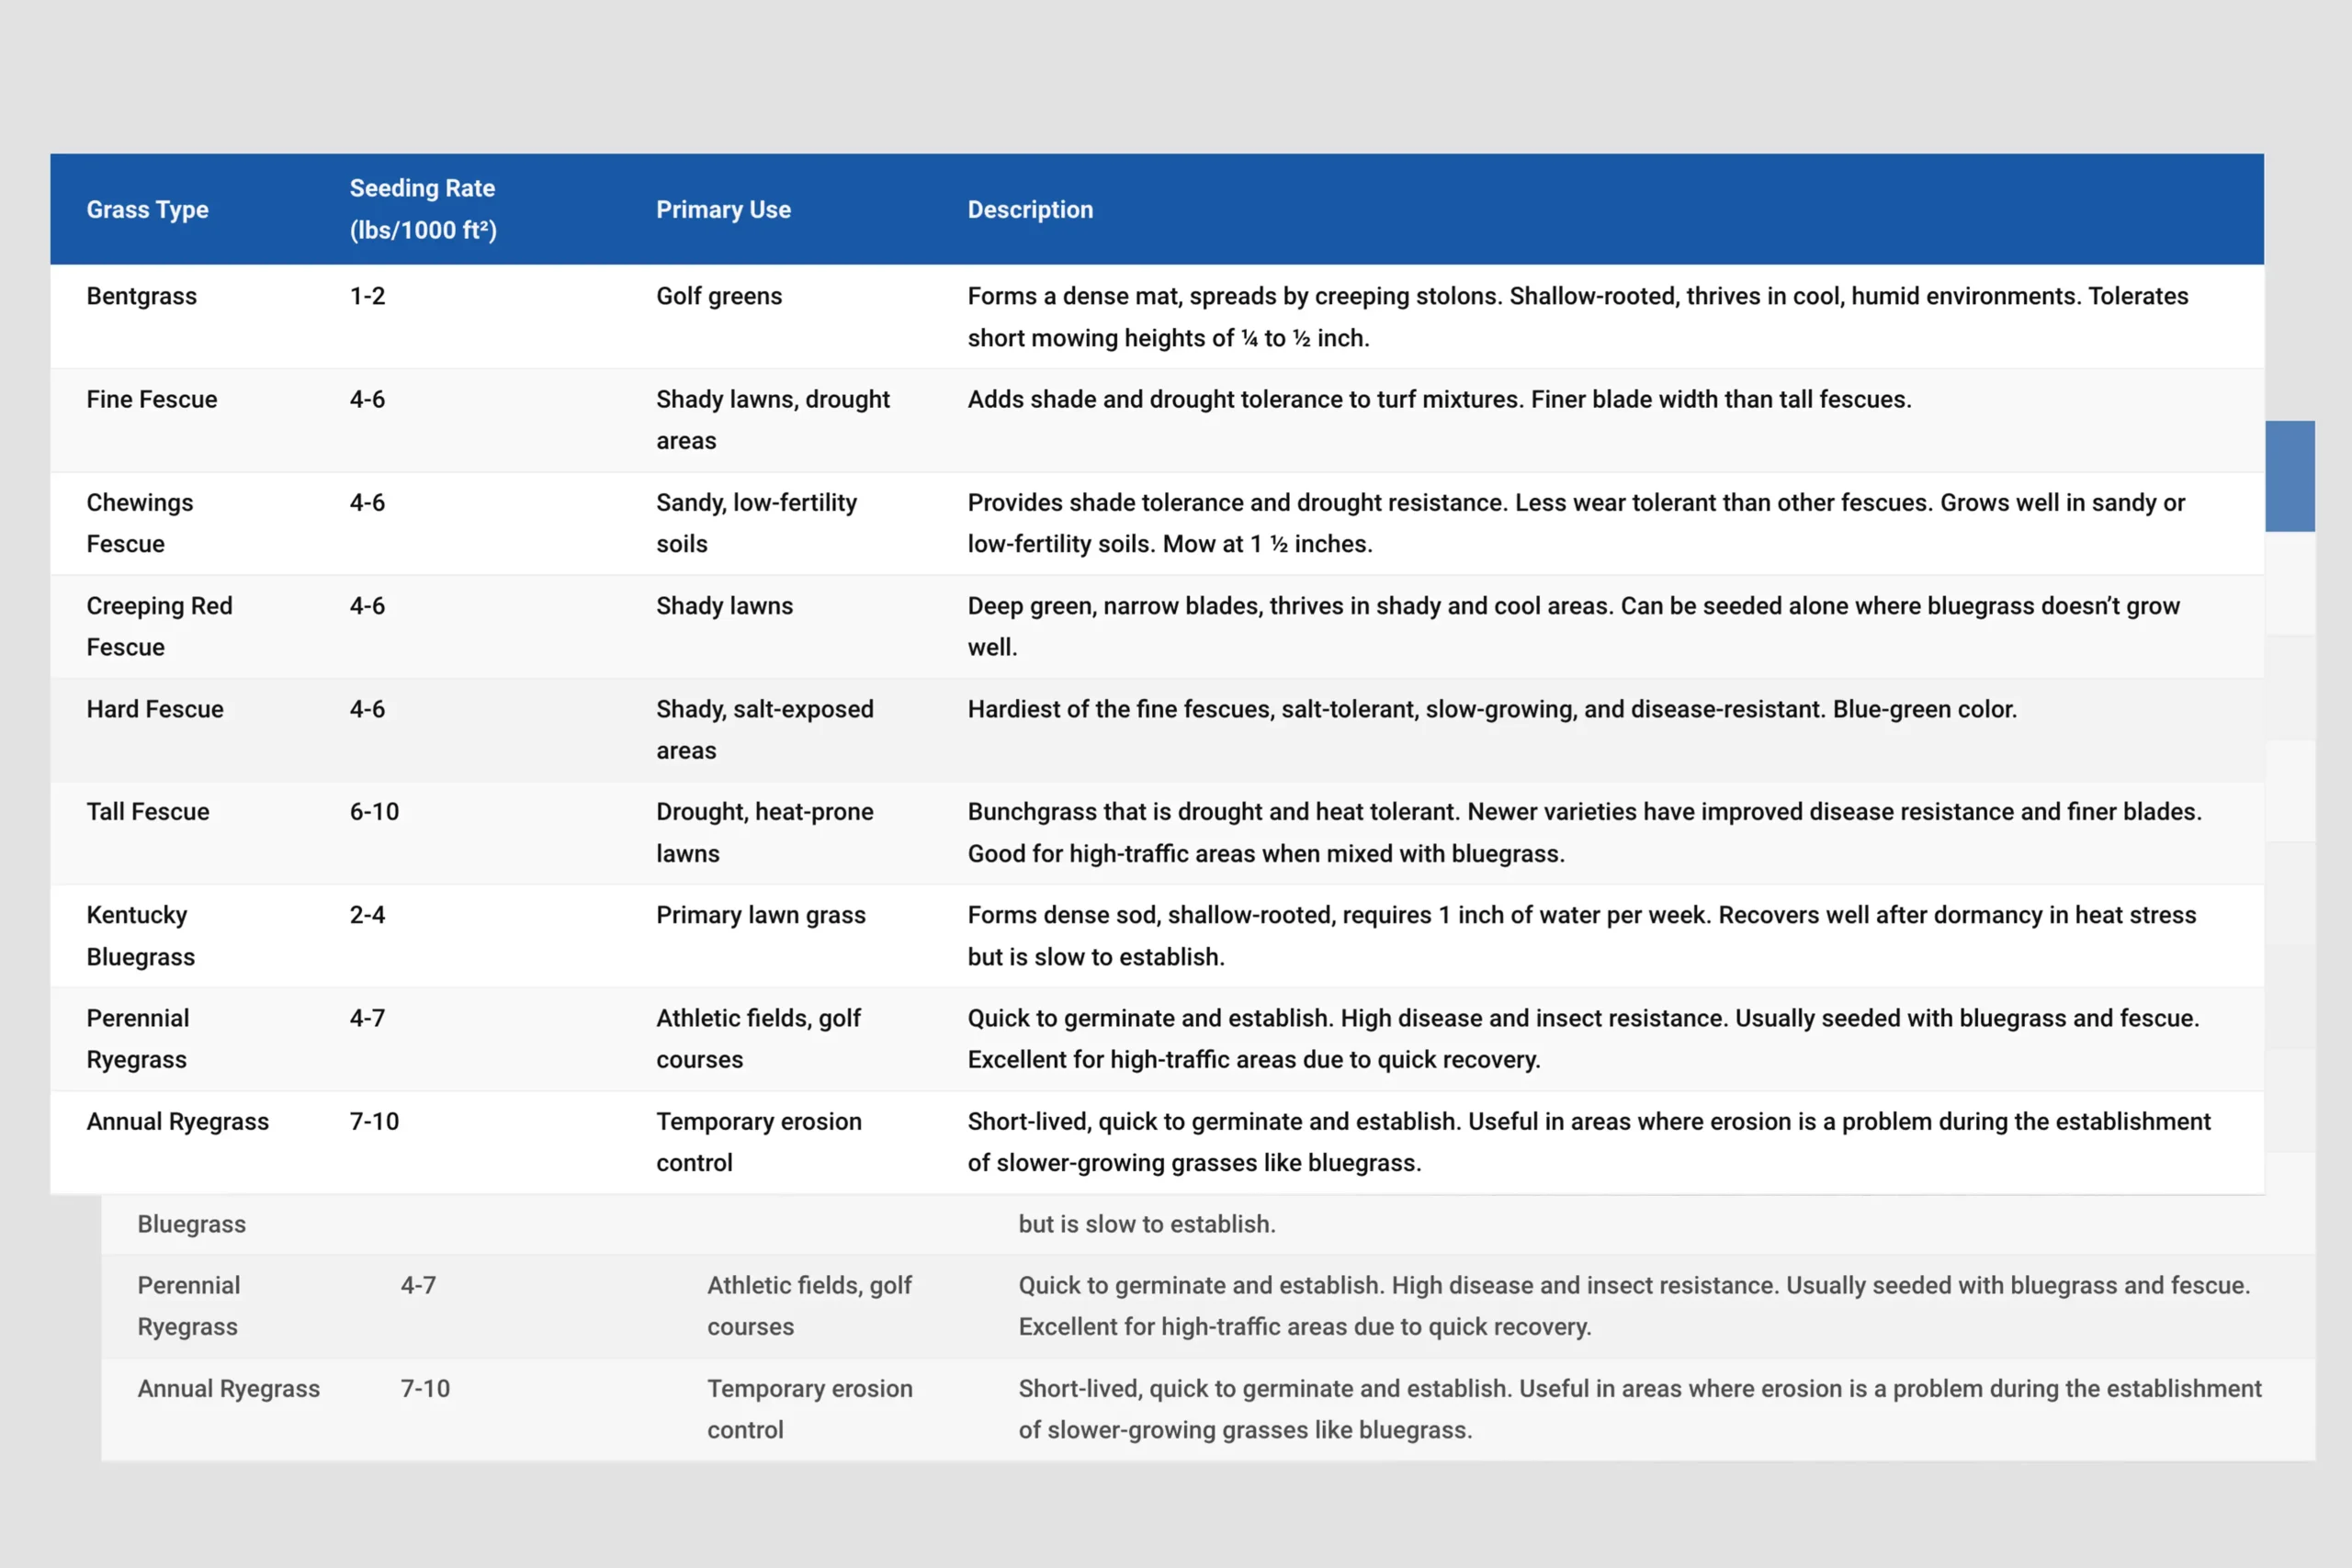The image size is (2352, 1568).
Task: Click the Description column header
Action: (x=1030, y=209)
